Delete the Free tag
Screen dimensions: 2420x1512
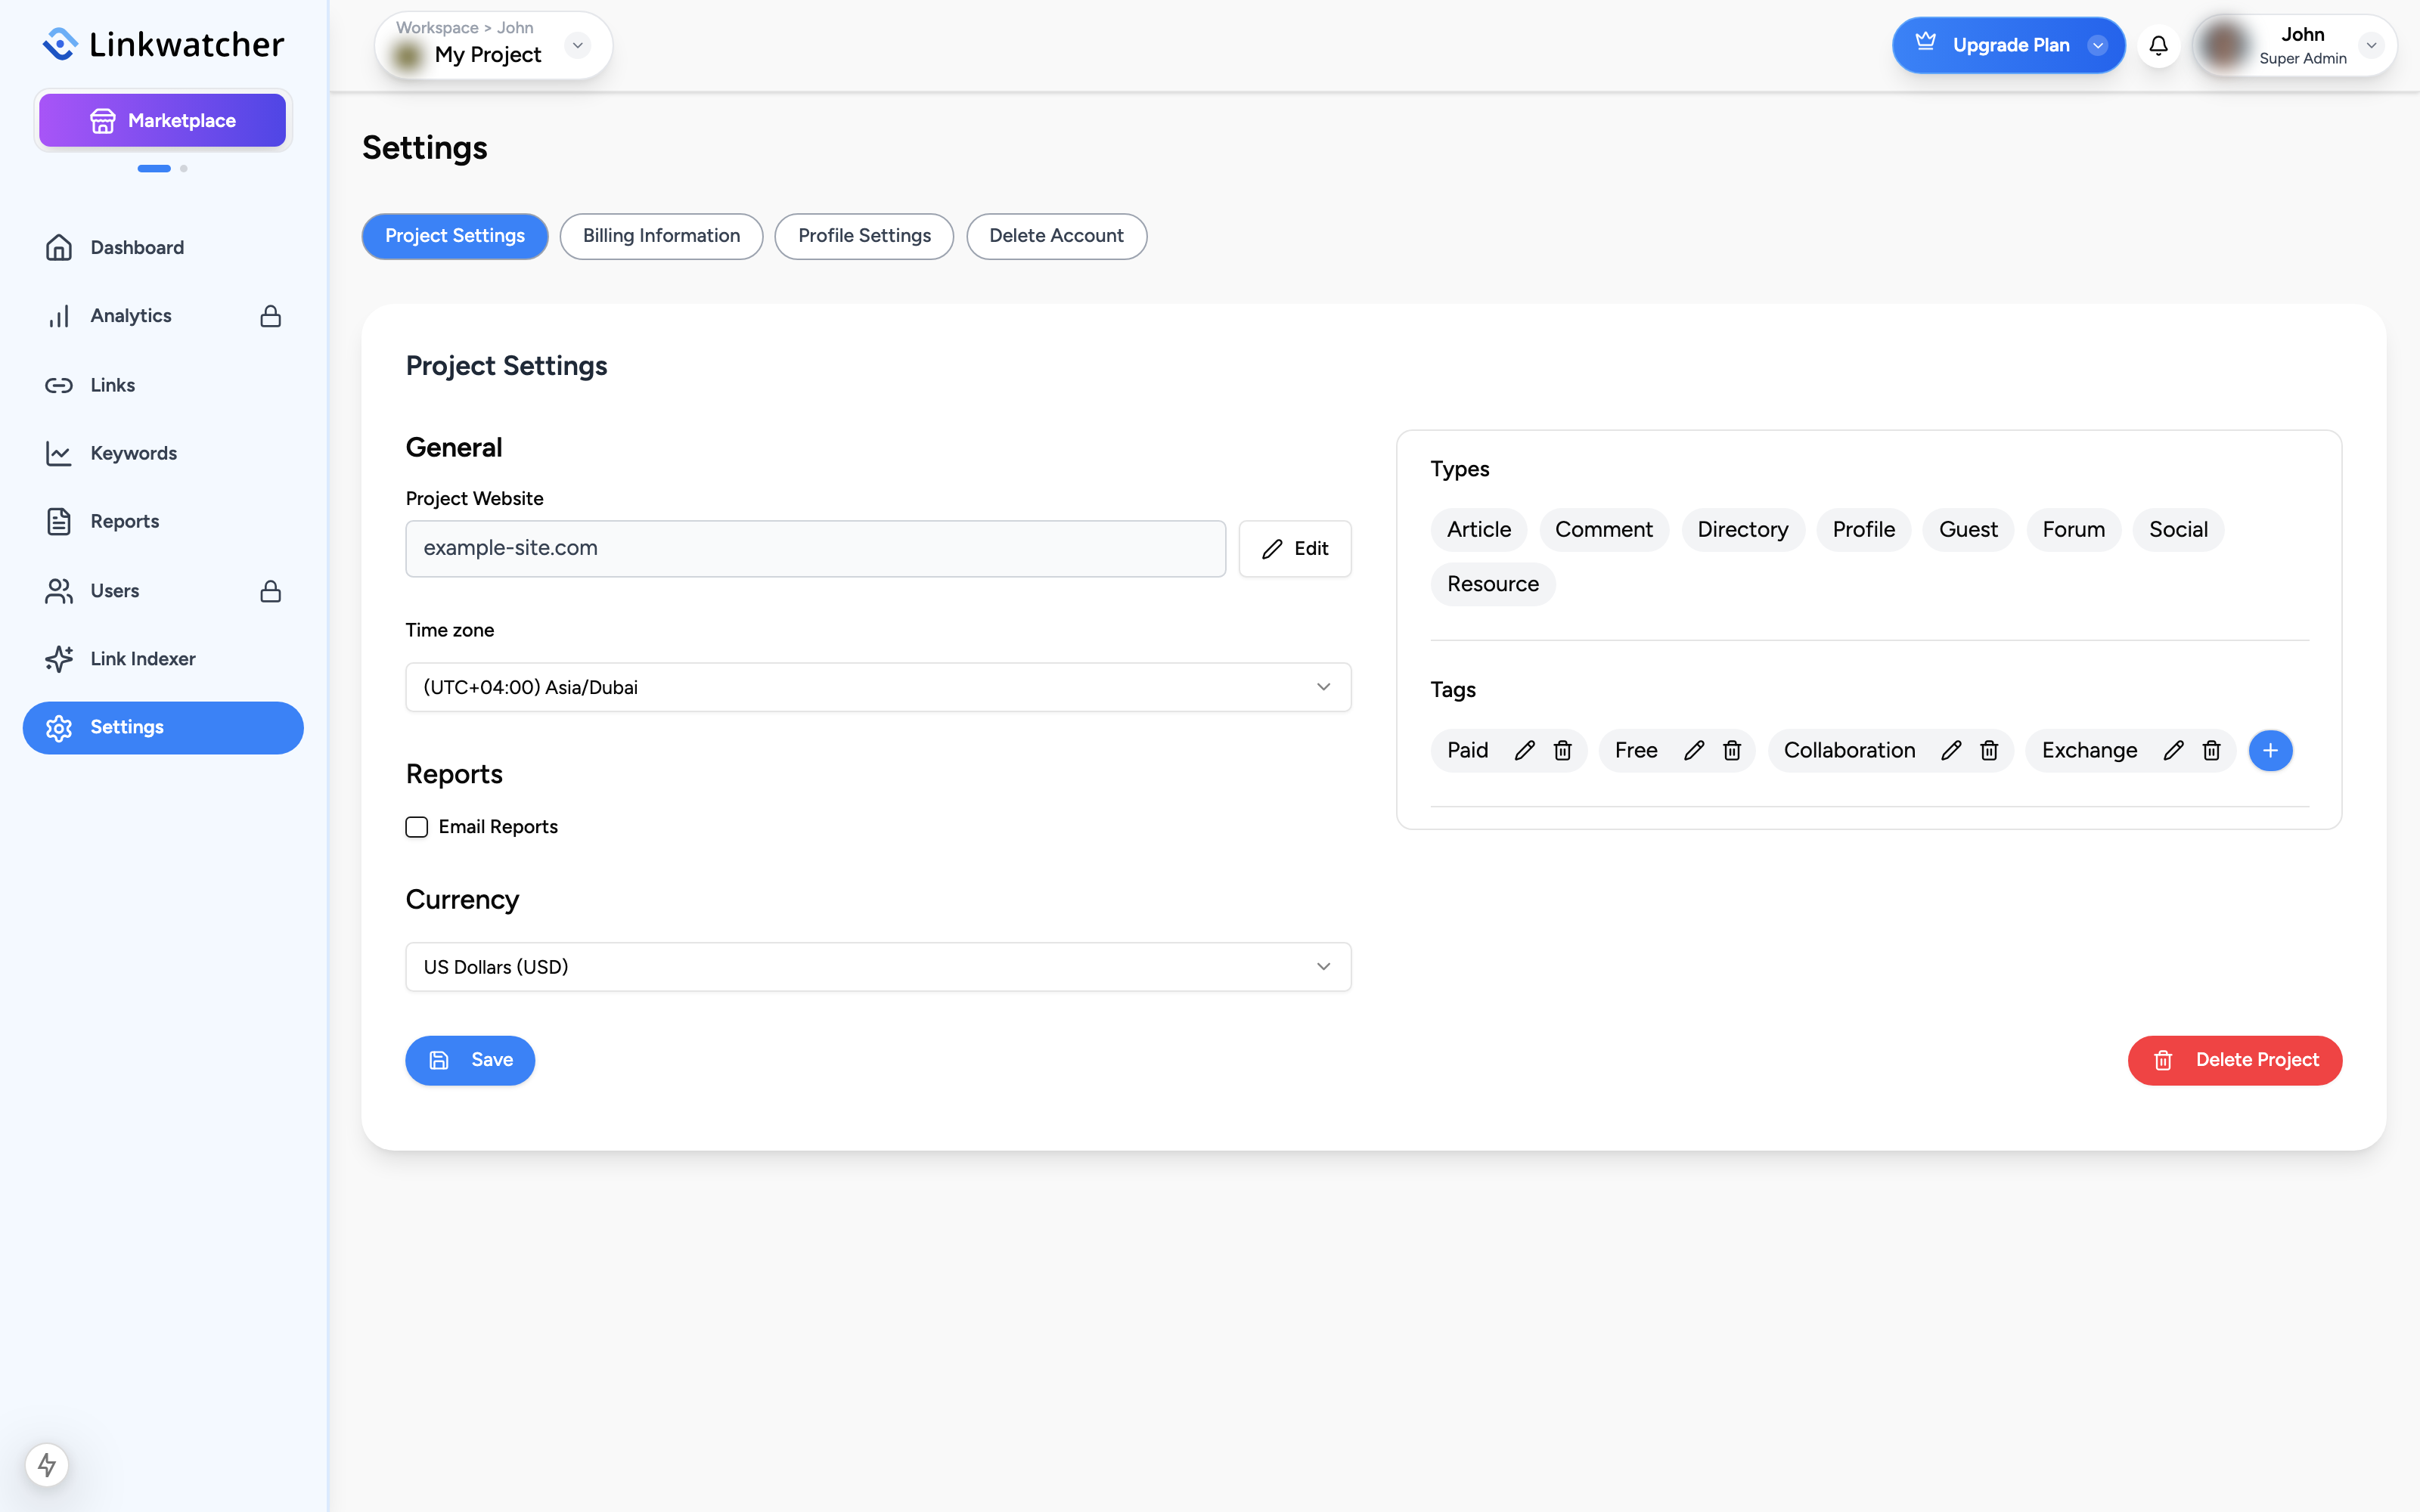(x=1732, y=750)
